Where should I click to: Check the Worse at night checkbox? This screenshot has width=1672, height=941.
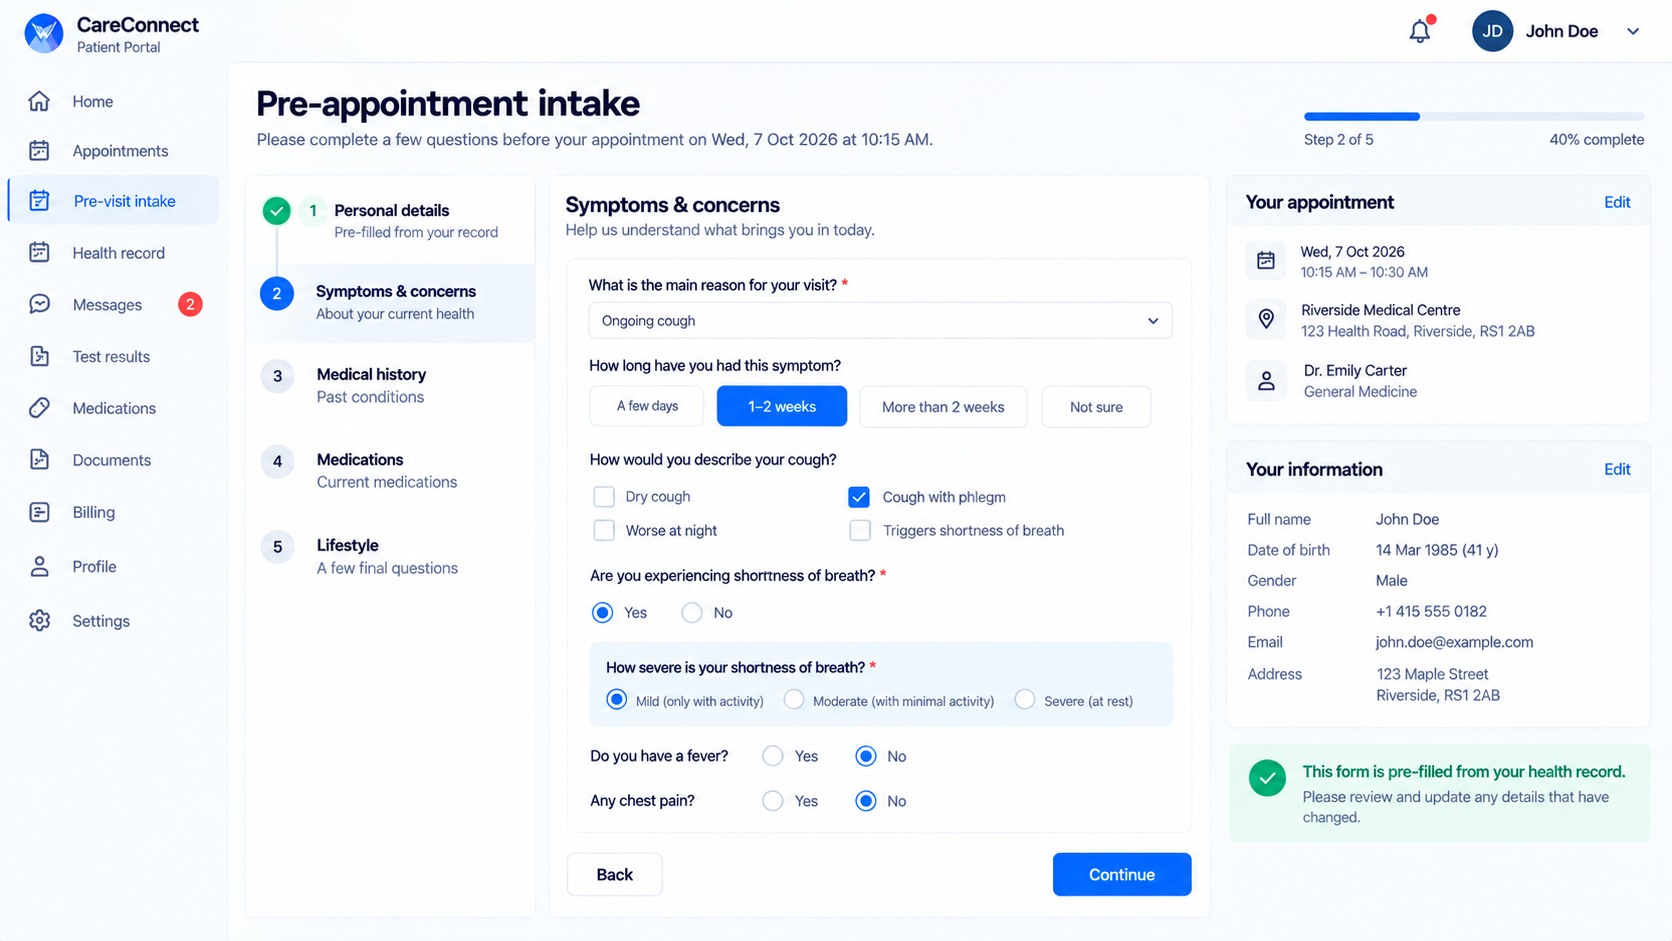(x=604, y=530)
